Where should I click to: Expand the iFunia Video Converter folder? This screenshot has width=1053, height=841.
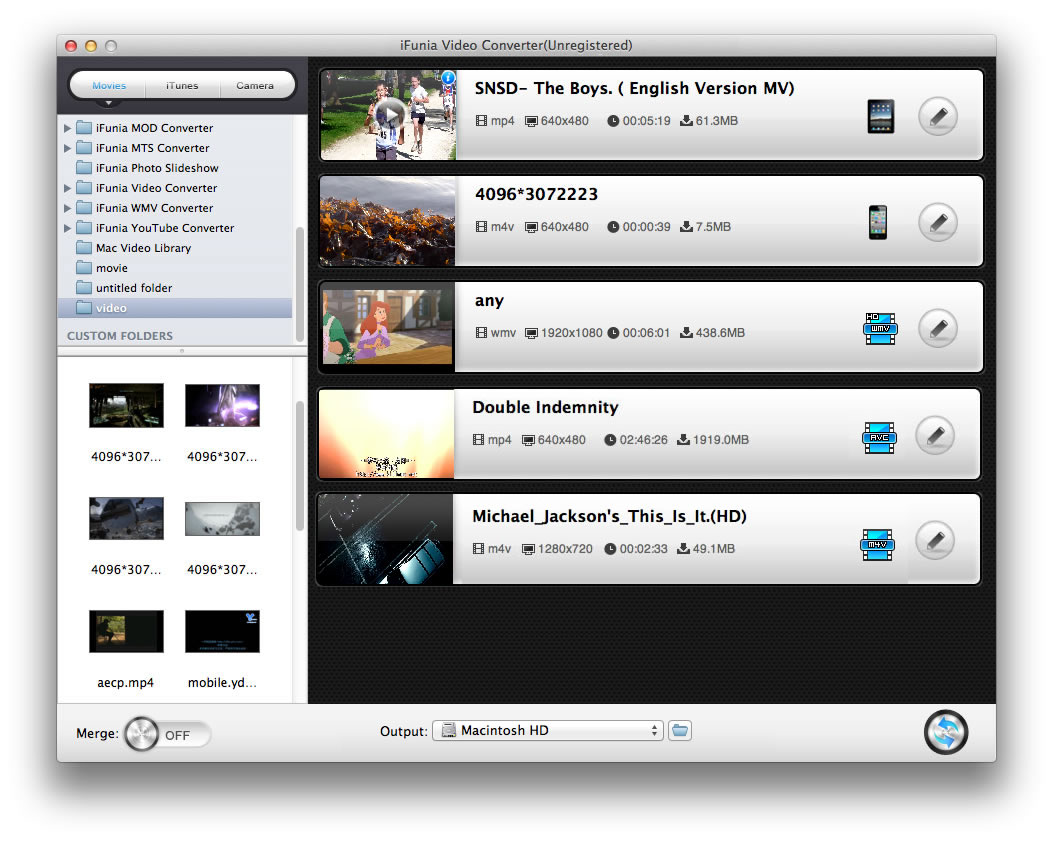tap(67, 188)
